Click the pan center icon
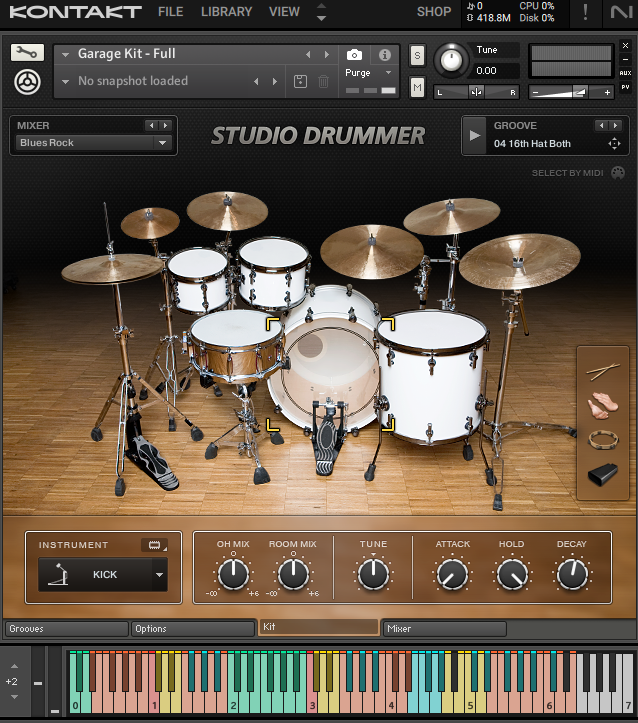This screenshot has height=723, width=638. coord(476,92)
